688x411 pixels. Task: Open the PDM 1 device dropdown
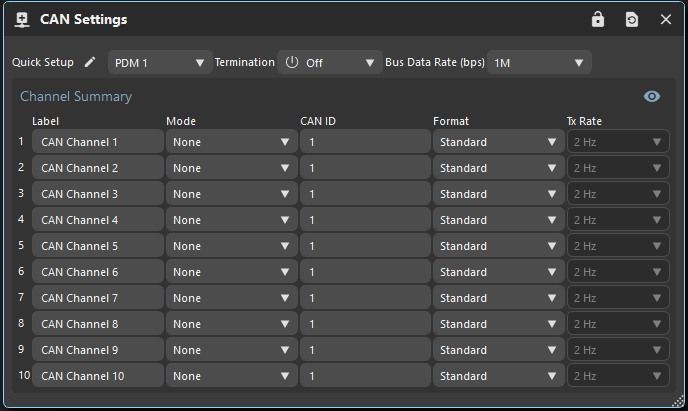click(159, 63)
